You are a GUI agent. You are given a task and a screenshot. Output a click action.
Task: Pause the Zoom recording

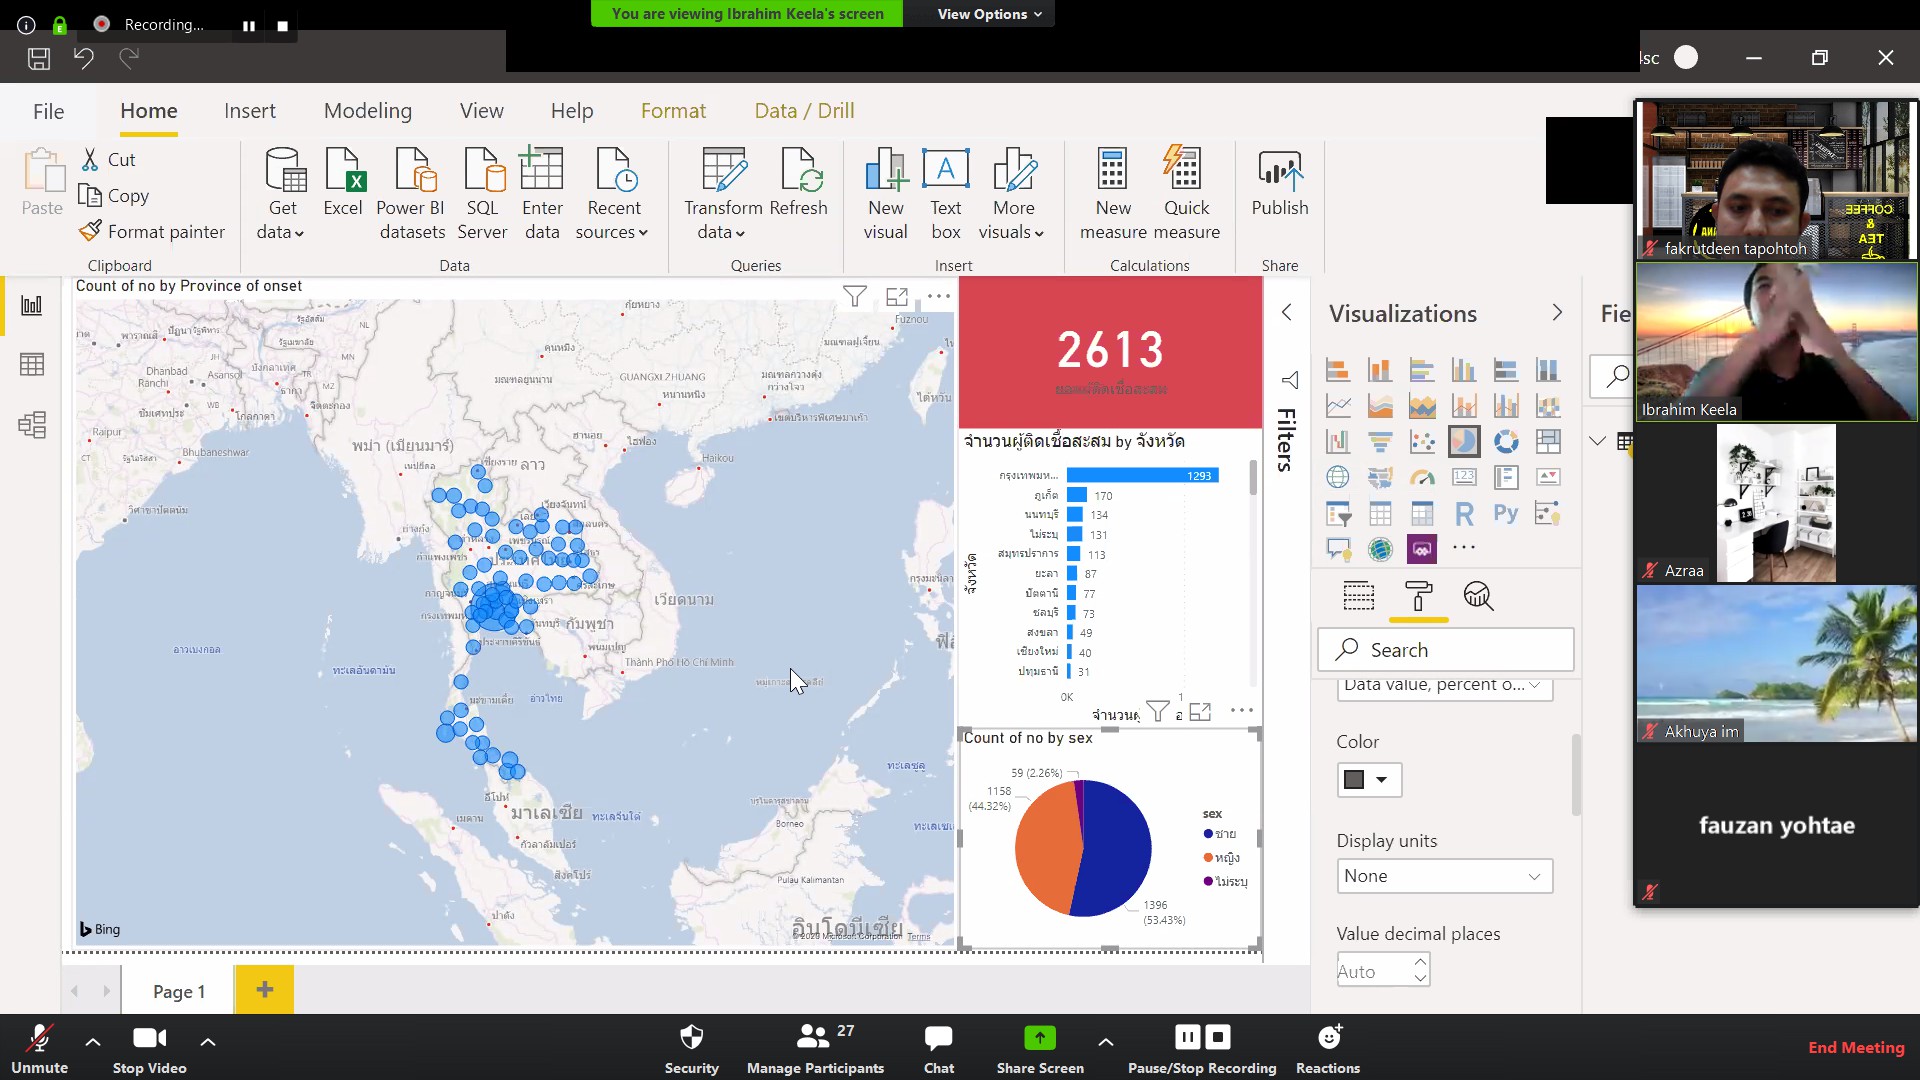(x=1187, y=1037)
